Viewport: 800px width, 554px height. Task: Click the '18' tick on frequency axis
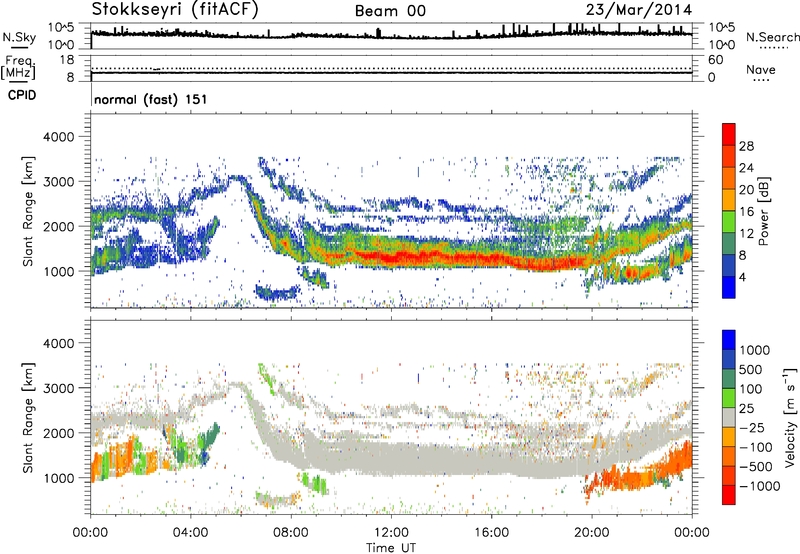pyautogui.click(x=67, y=60)
